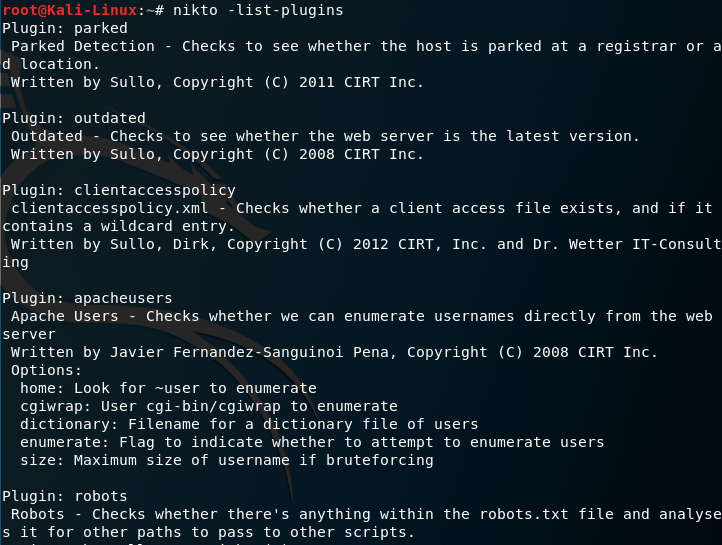Viewport: 722px width, 545px height.
Task: Click the Outdated web server description line
Action: point(325,136)
